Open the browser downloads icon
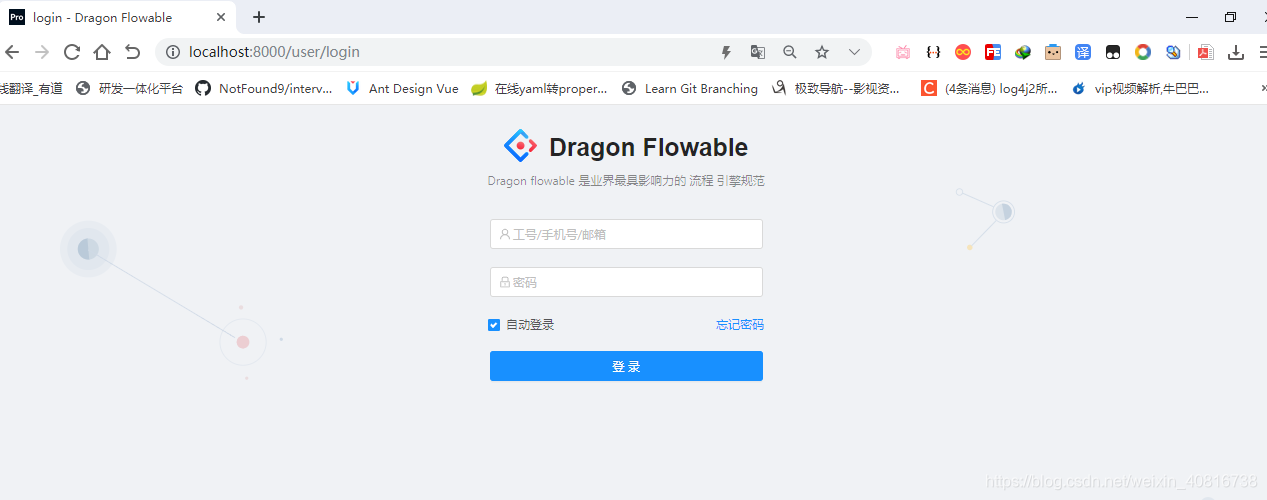This screenshot has height=500, width=1267. (1236, 52)
